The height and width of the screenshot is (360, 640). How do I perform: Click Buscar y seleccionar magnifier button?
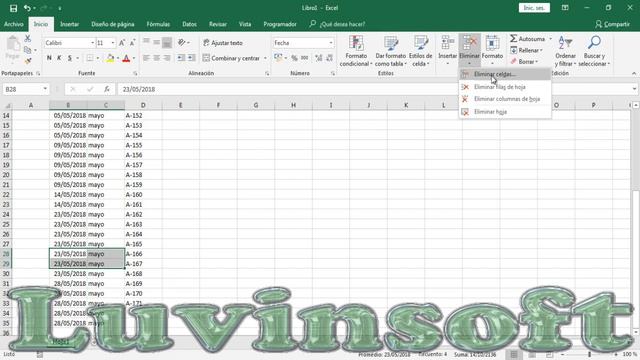594,51
